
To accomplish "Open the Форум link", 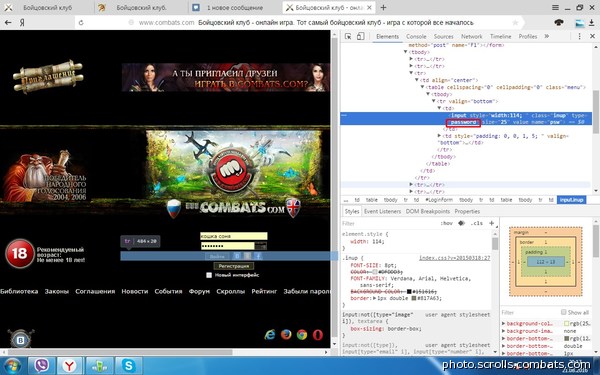I will 199,291.
